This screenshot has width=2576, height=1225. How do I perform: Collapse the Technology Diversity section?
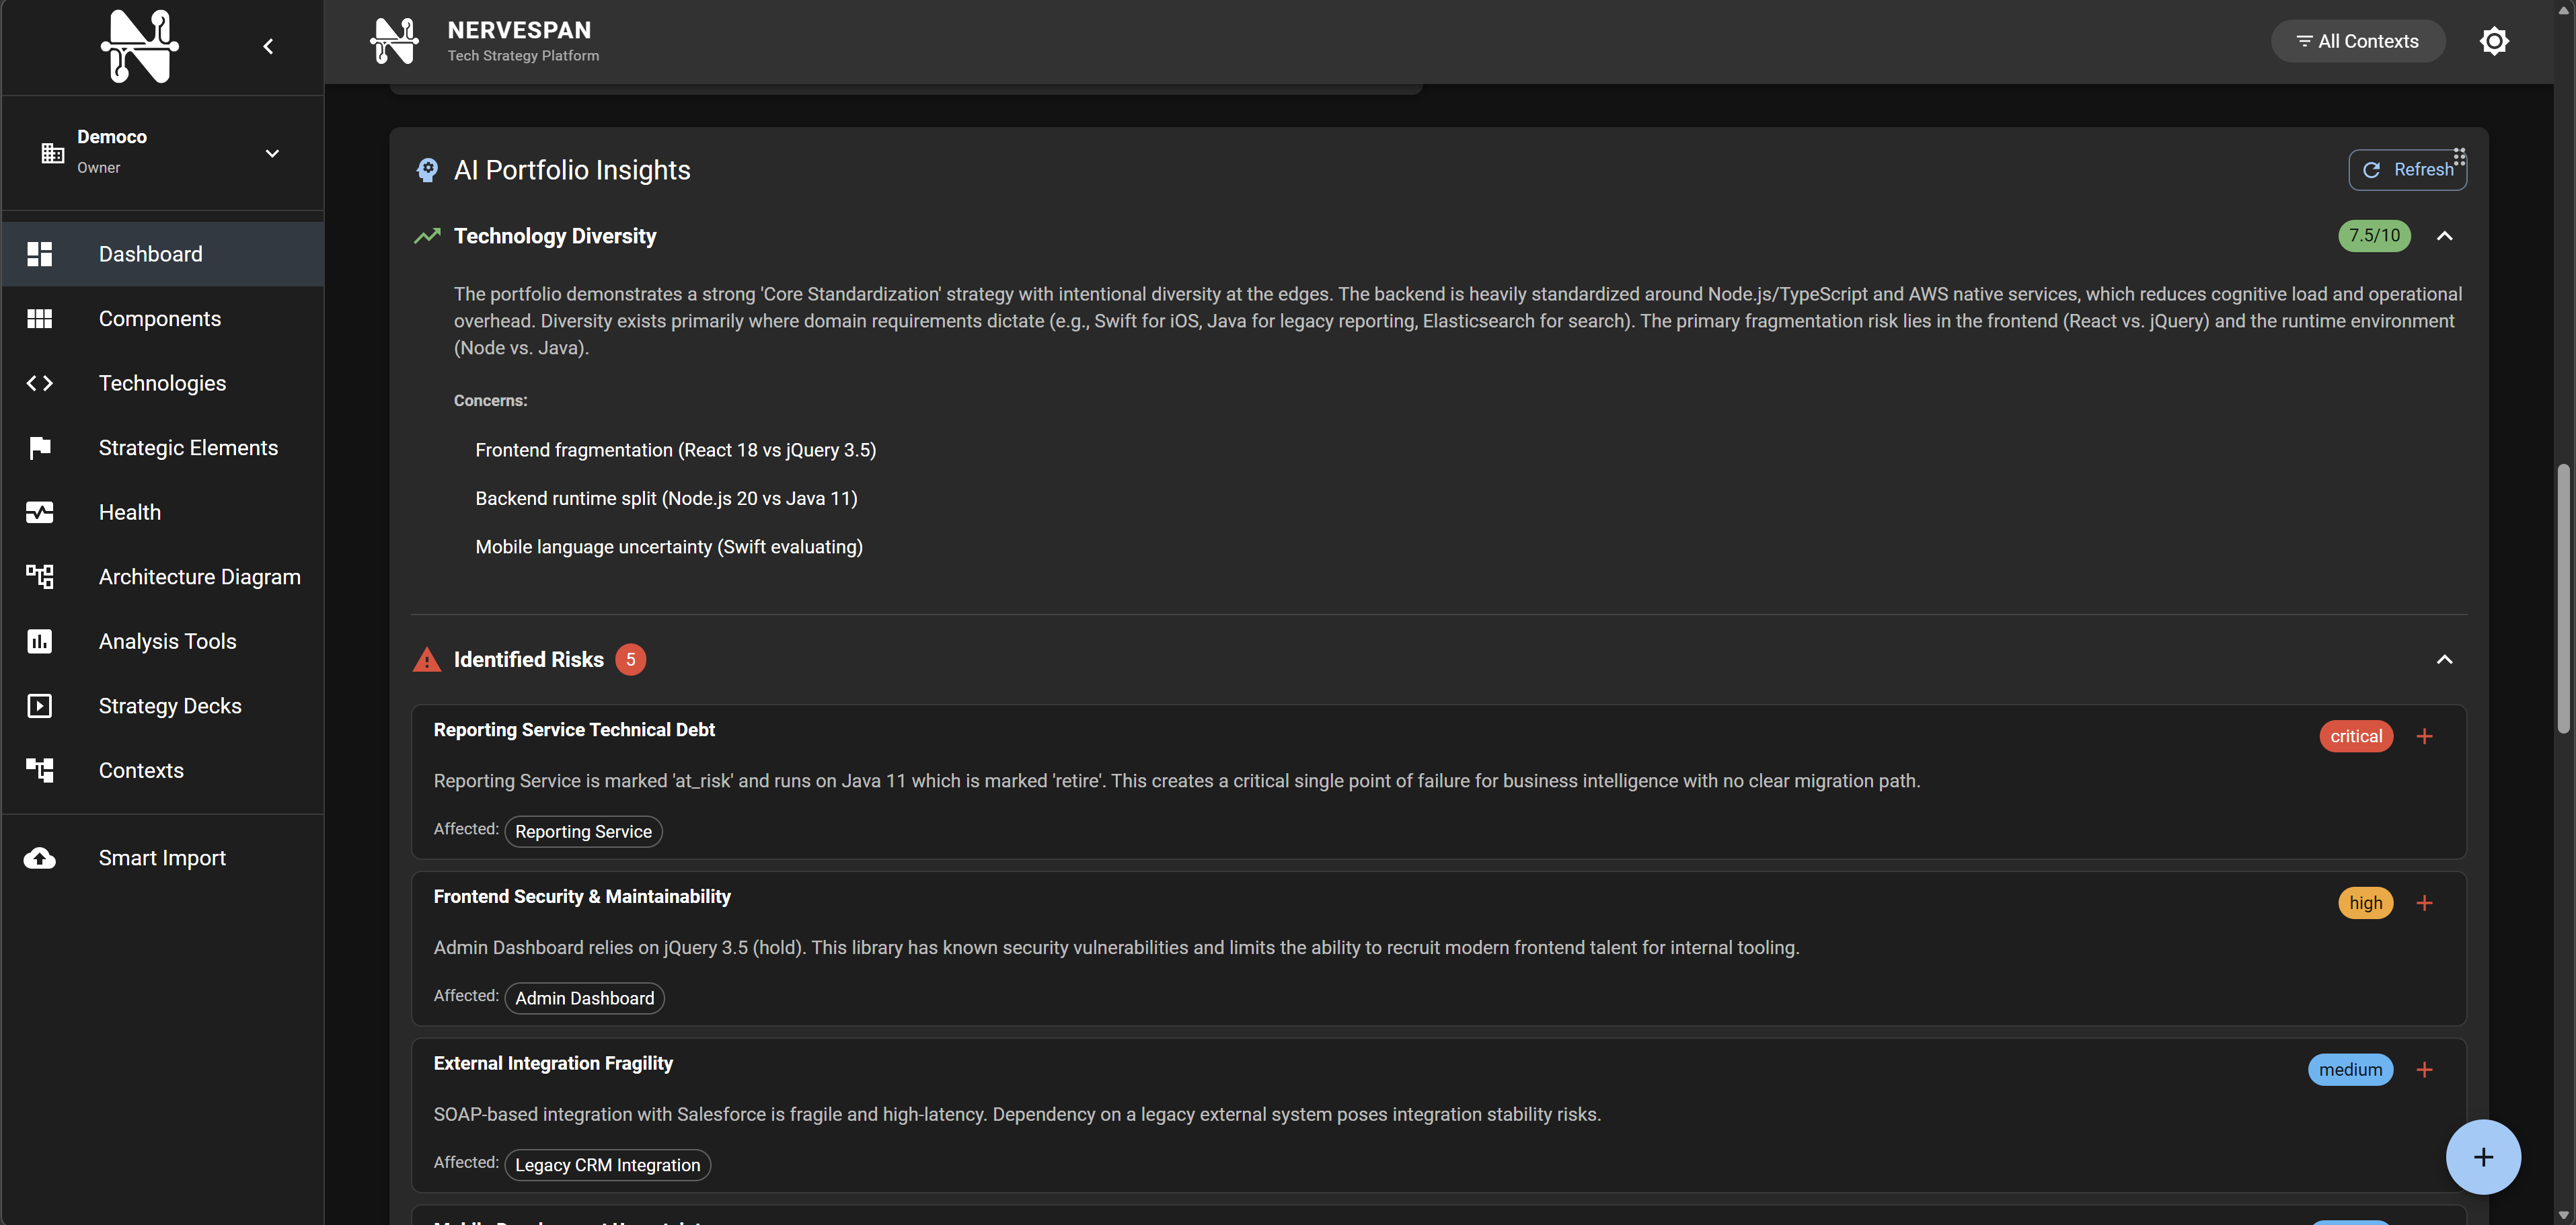[x=2444, y=236]
